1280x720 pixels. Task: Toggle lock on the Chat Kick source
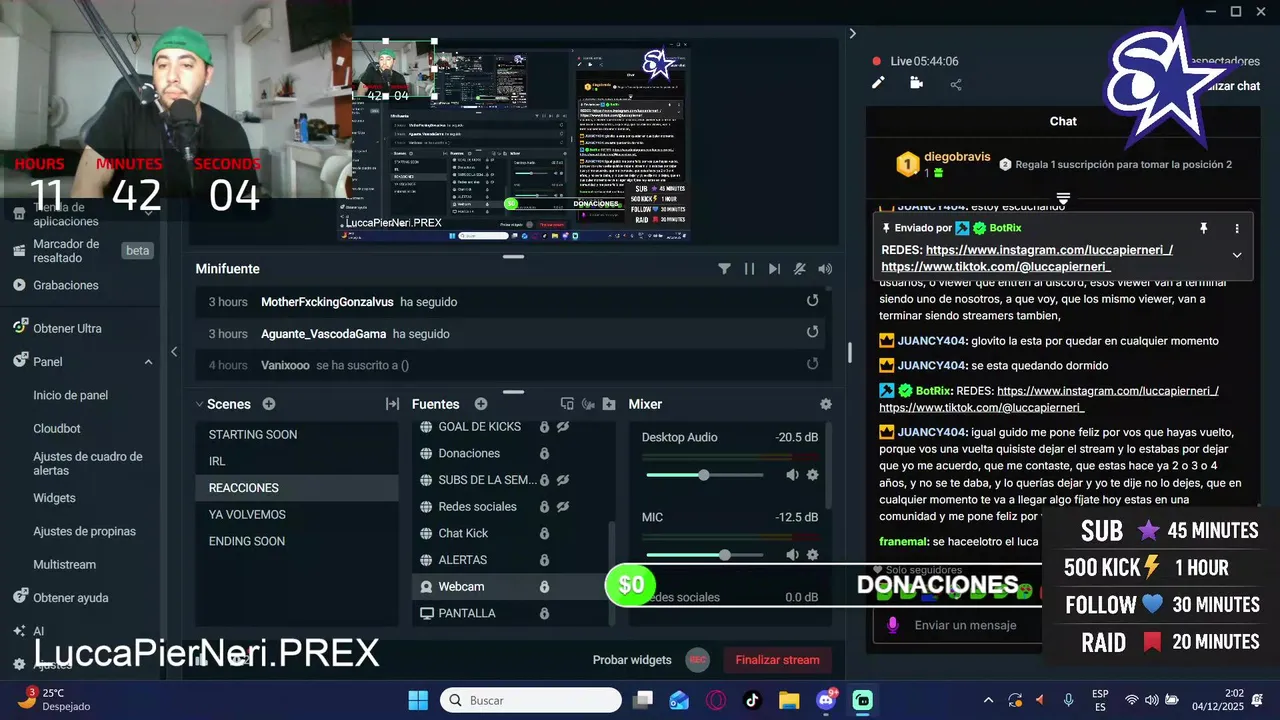[x=544, y=533]
